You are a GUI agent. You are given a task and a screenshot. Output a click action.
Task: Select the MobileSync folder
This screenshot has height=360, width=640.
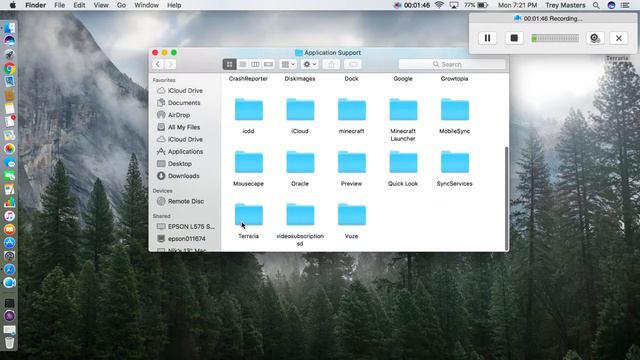(x=454, y=110)
